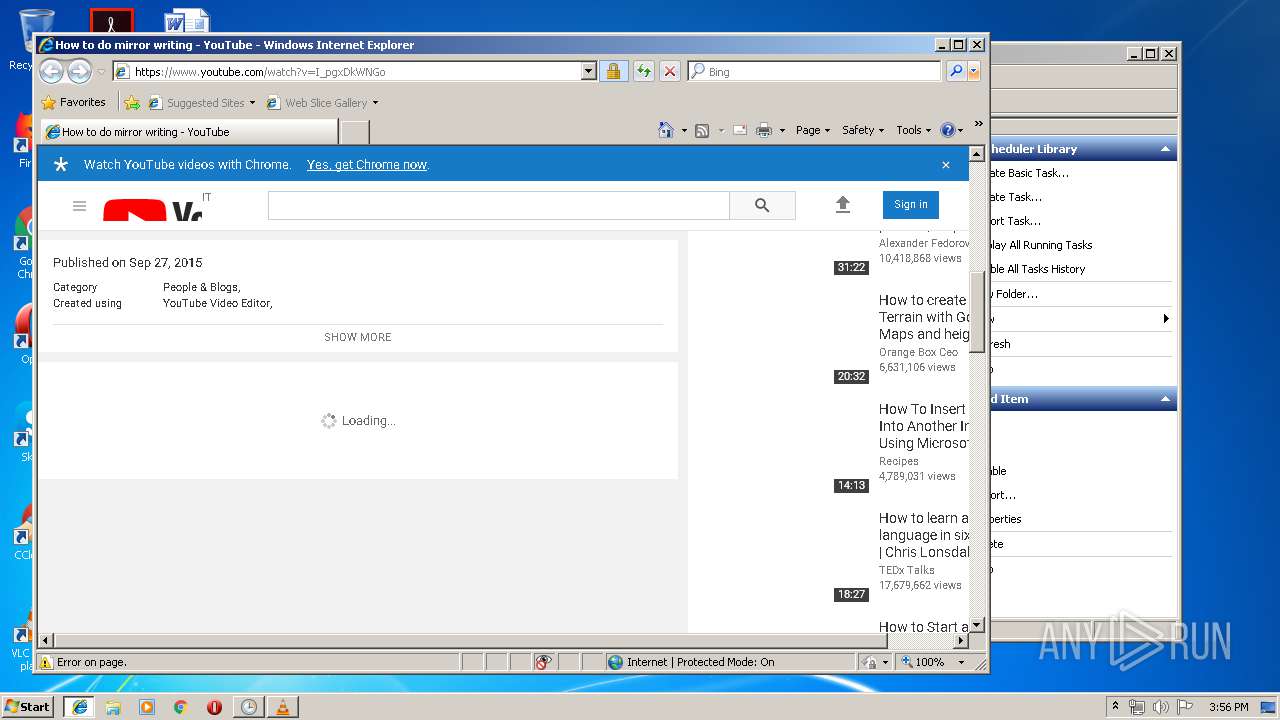Click the YouTube search magnifier button

[x=762, y=205]
